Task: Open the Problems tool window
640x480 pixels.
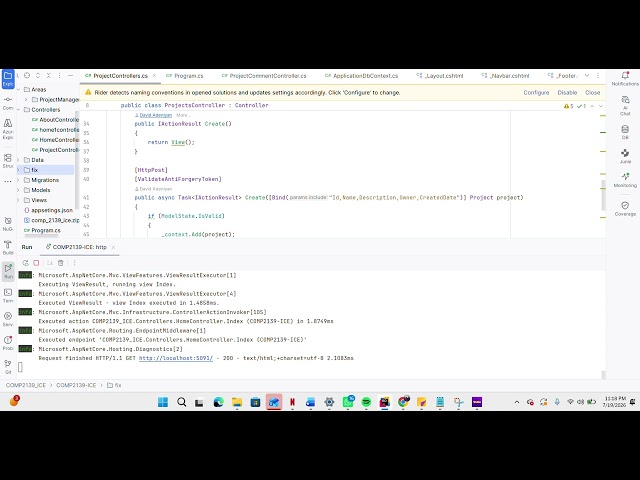Action: coord(8,343)
